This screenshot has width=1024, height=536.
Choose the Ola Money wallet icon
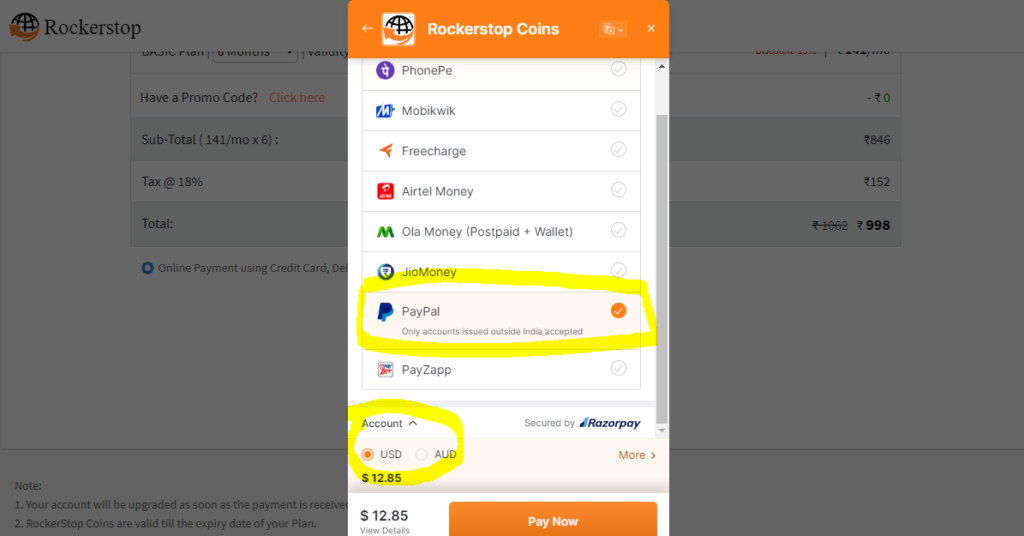click(x=385, y=232)
